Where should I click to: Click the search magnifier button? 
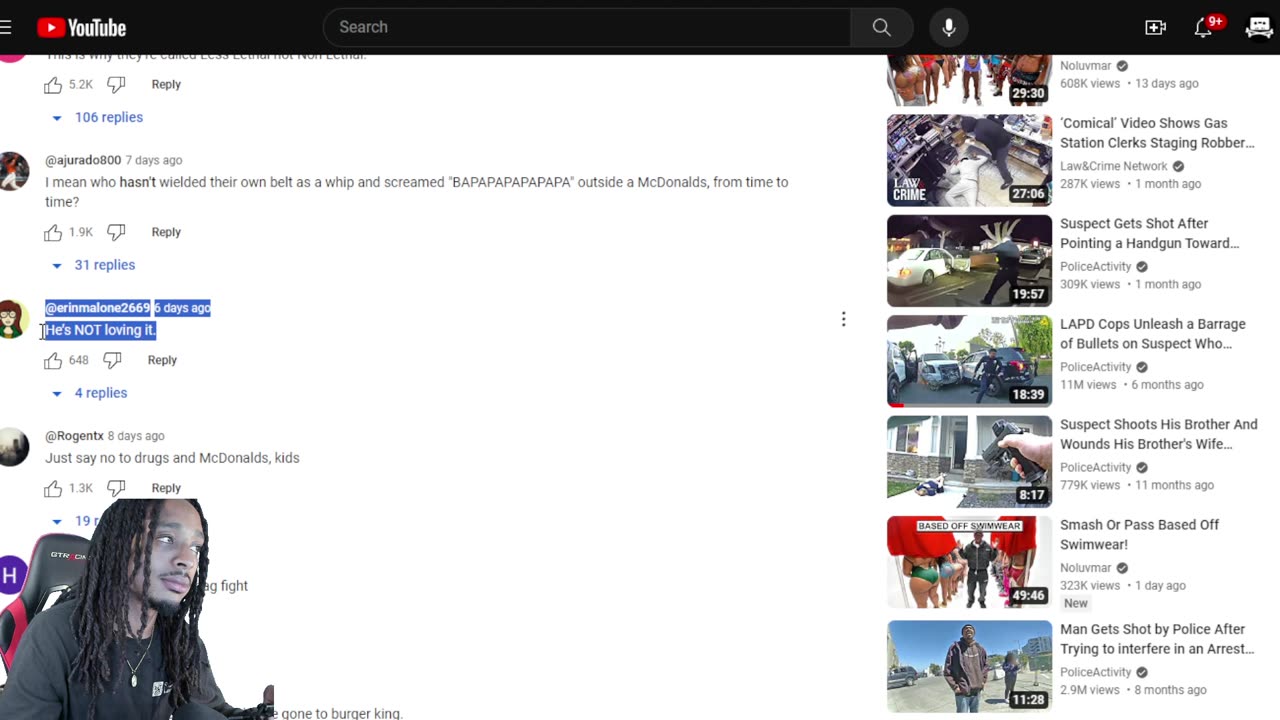pos(881,27)
